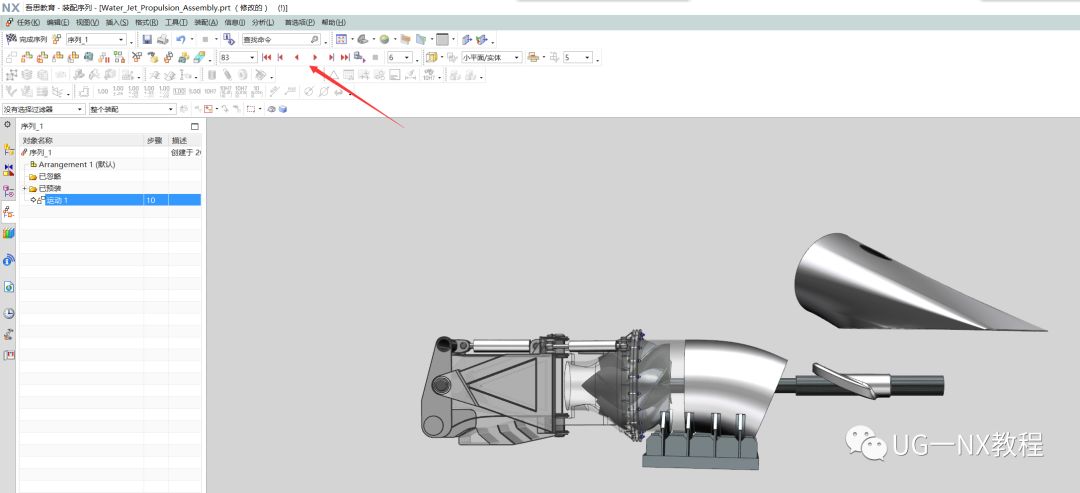Click the Disassemble icon
The height and width of the screenshot is (493, 1080).
58,57
